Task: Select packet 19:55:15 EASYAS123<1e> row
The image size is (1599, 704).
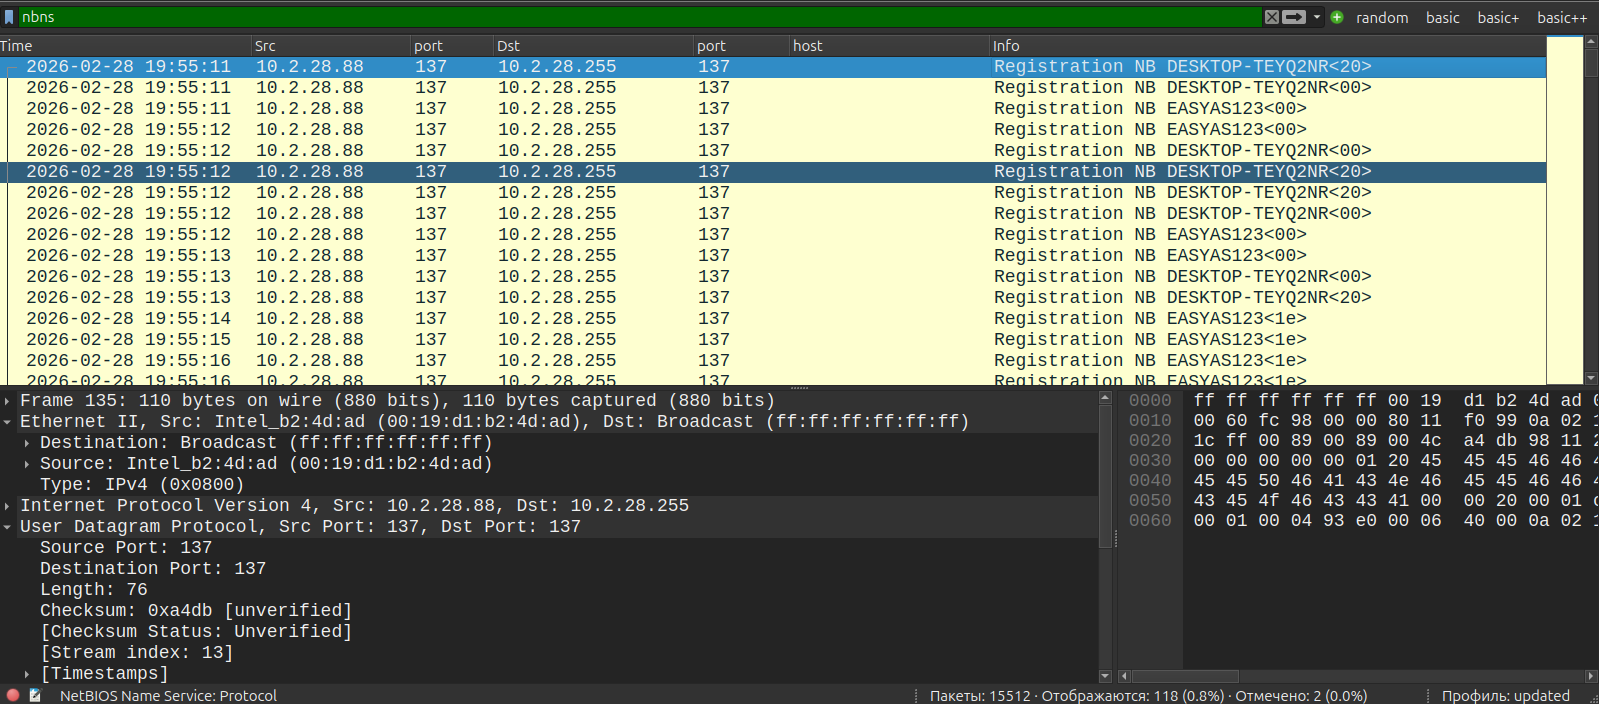Action: (773, 340)
